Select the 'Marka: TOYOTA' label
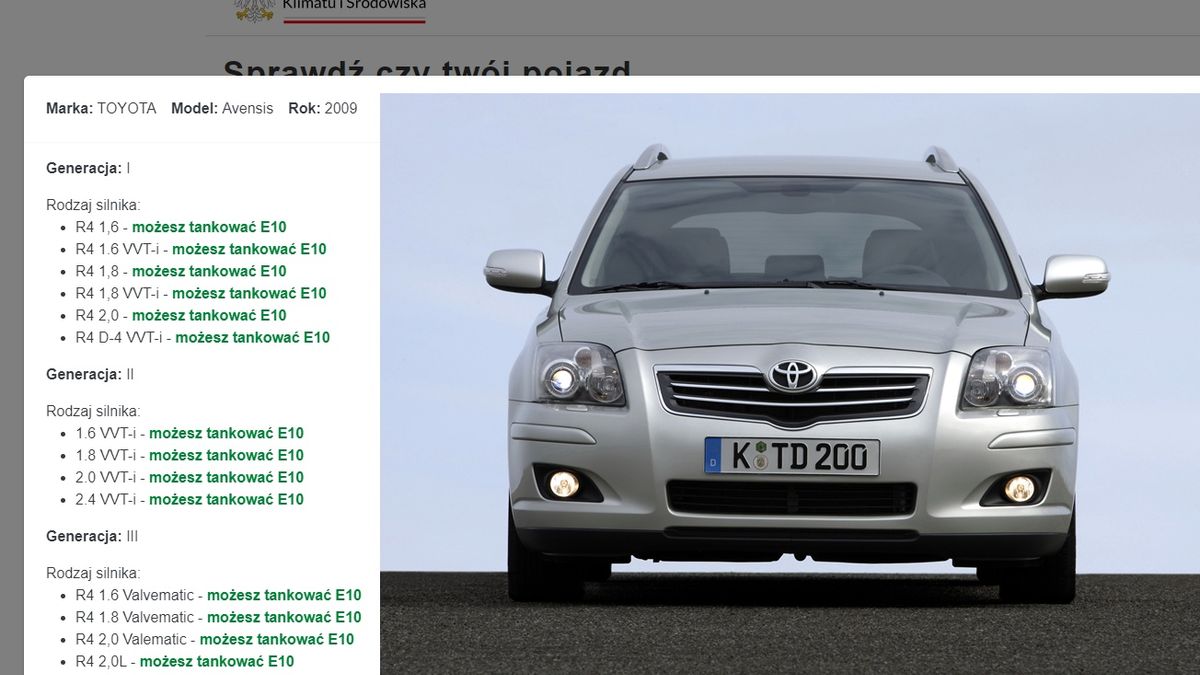Viewport: 1200px width, 675px height. tap(100, 108)
